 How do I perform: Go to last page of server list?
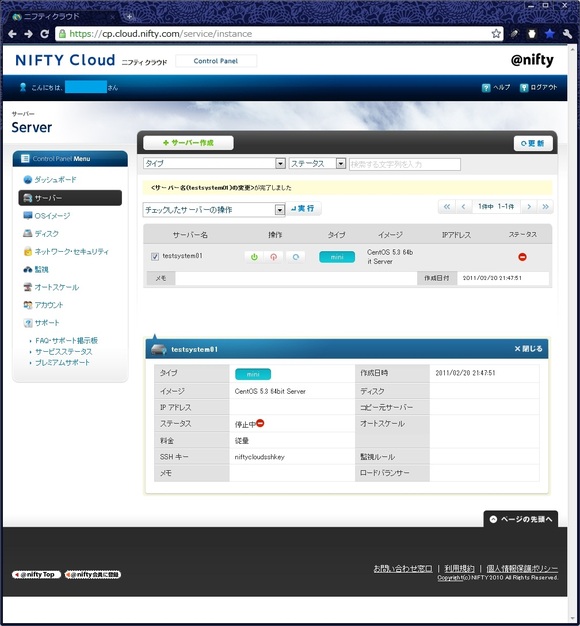pyautogui.click(x=545, y=206)
